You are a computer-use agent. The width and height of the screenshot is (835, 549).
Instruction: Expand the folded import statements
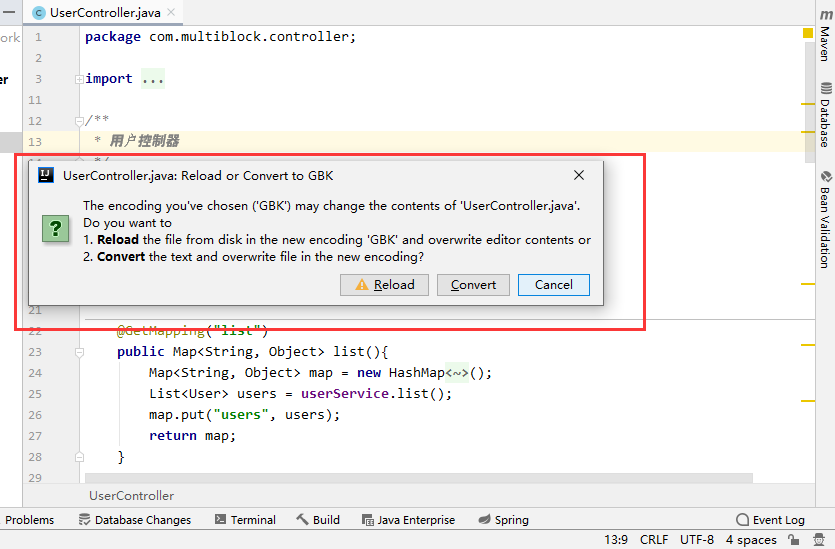point(79,79)
